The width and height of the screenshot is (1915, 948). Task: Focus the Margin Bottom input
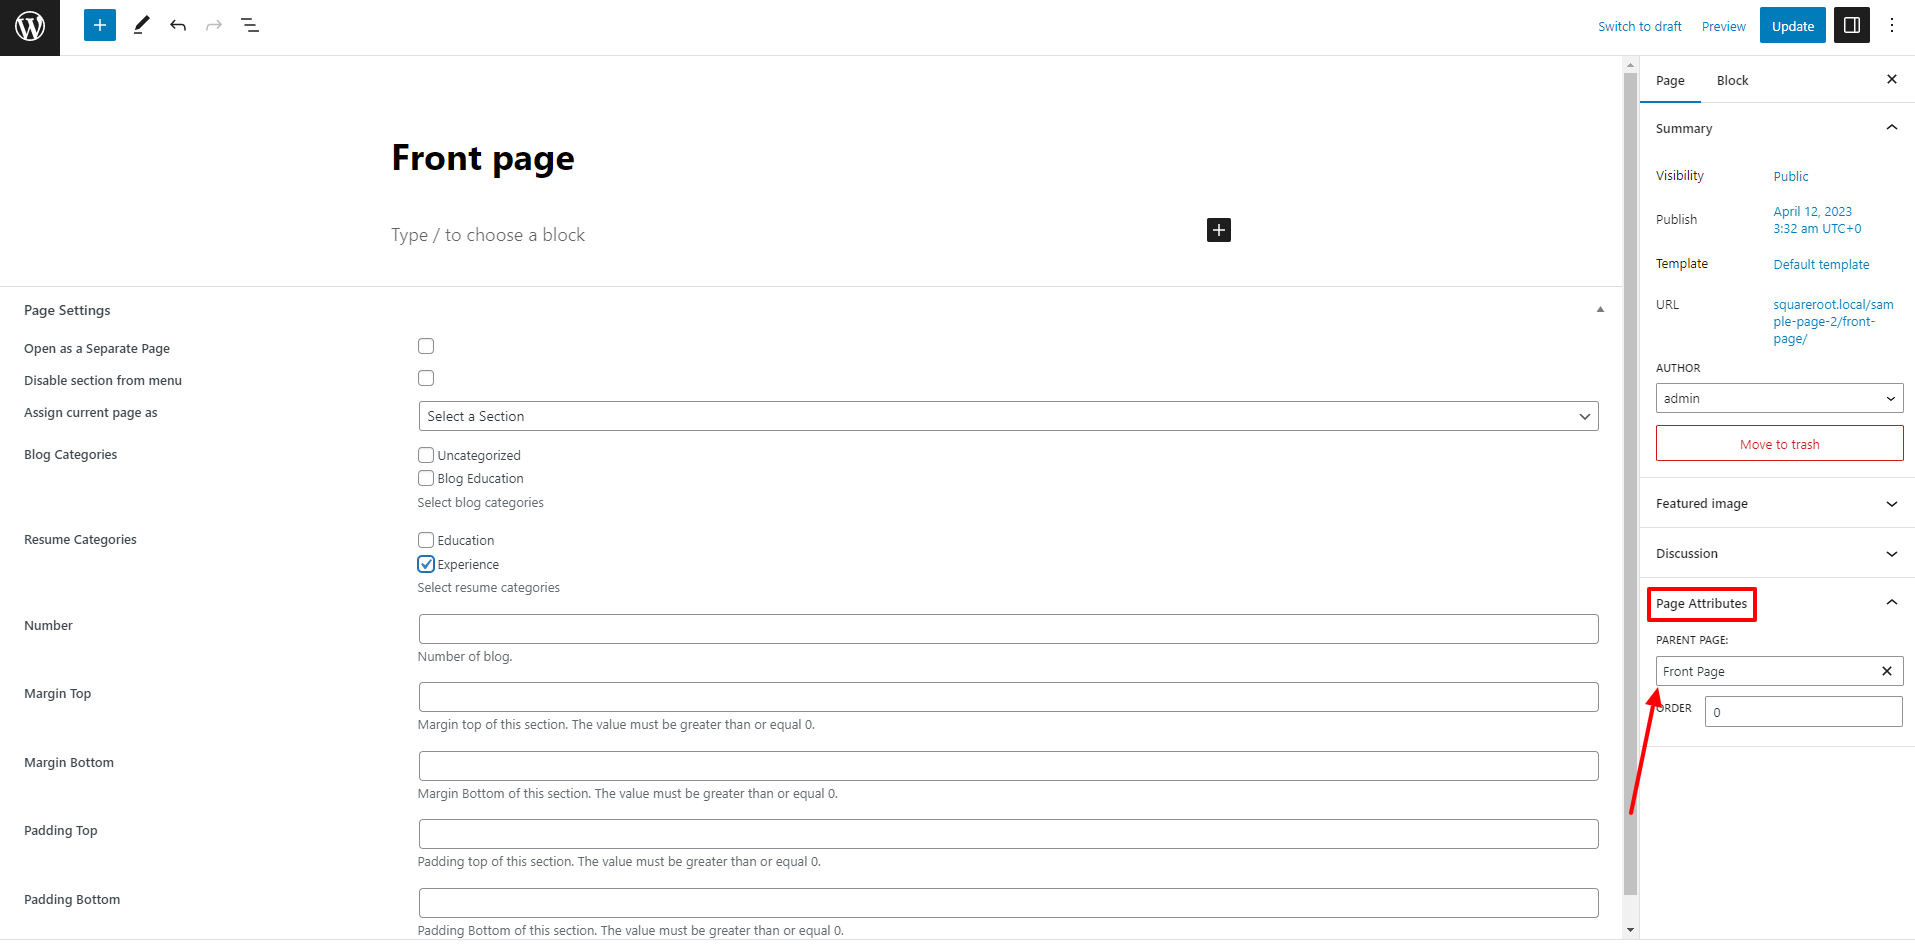(1008, 766)
